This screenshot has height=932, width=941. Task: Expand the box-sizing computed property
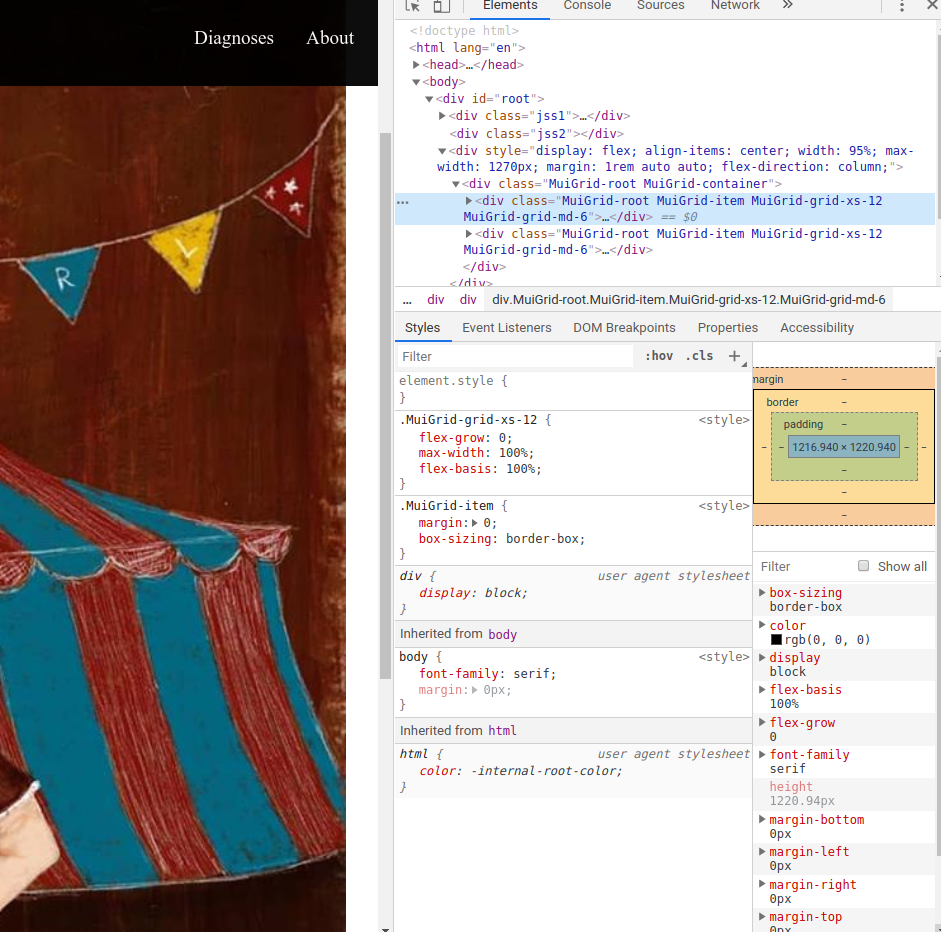(762, 592)
